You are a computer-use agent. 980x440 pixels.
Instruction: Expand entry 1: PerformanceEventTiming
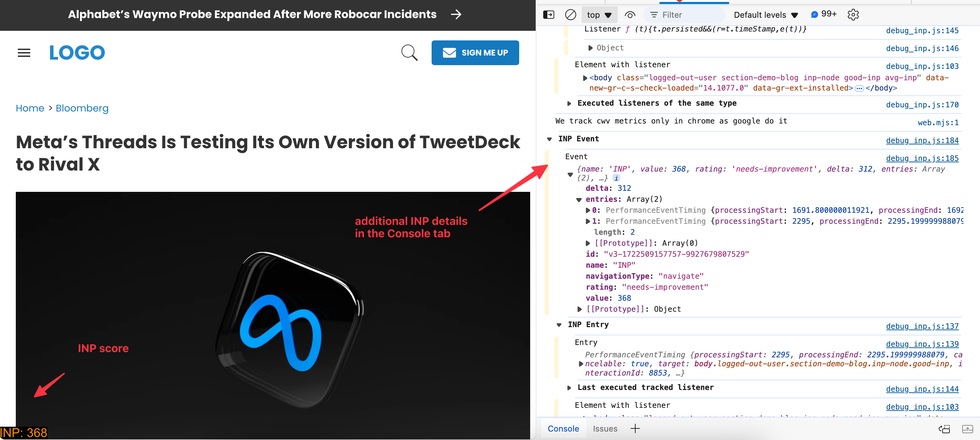pos(589,221)
